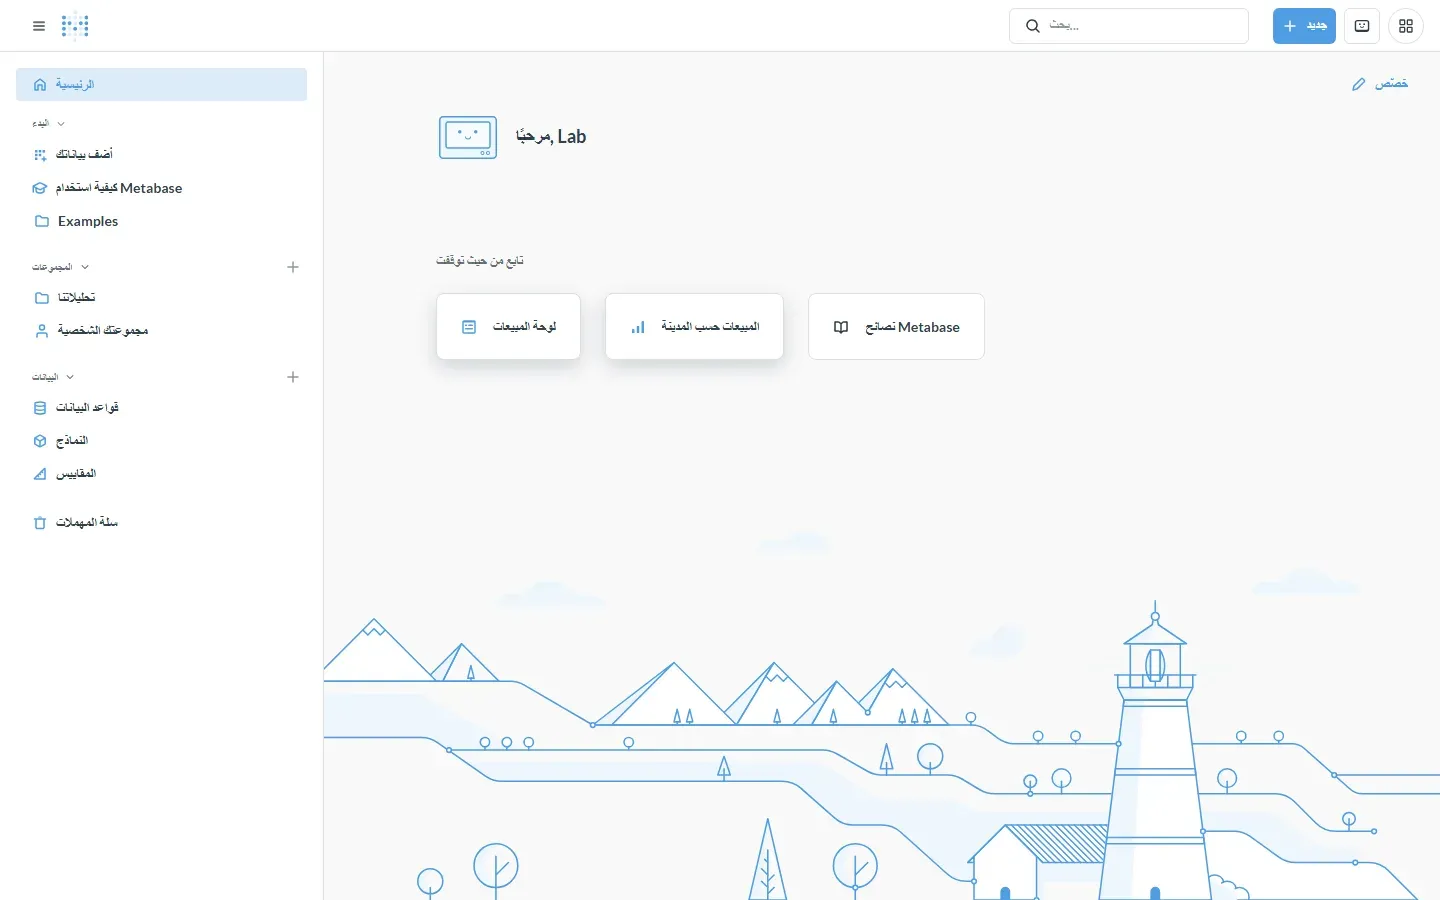The width and height of the screenshot is (1440, 900).
Task: Open النماذج models item
Action: 161,441
